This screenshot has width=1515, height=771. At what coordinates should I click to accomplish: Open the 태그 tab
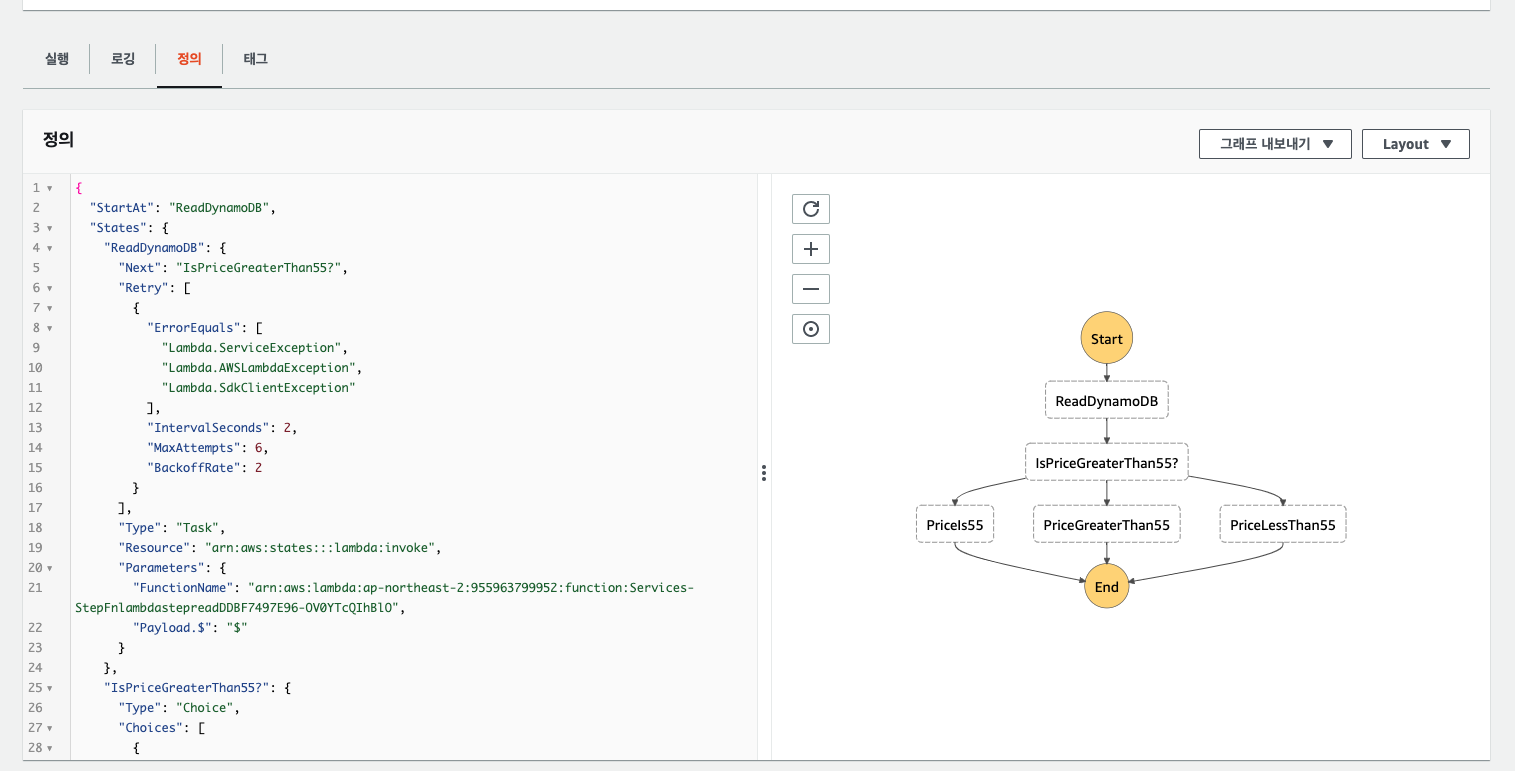pos(255,59)
